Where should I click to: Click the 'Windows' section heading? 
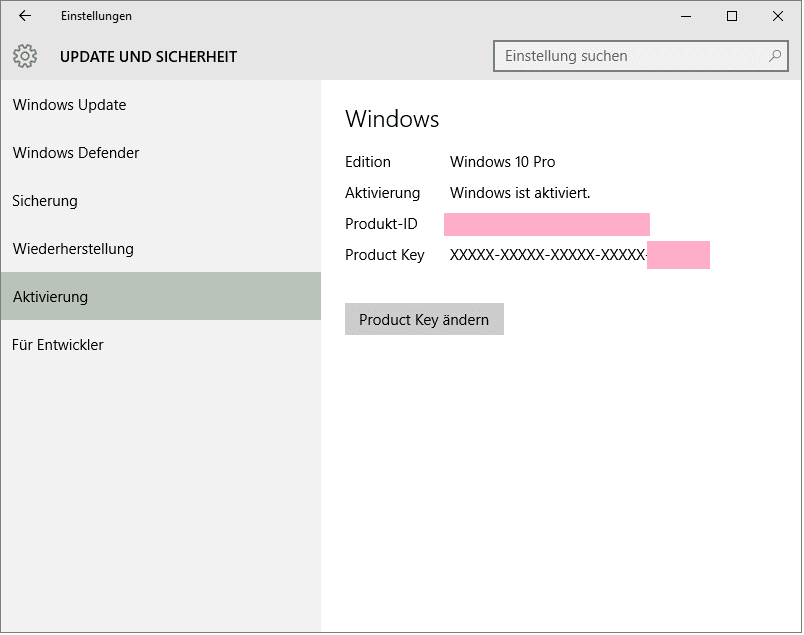pos(392,119)
